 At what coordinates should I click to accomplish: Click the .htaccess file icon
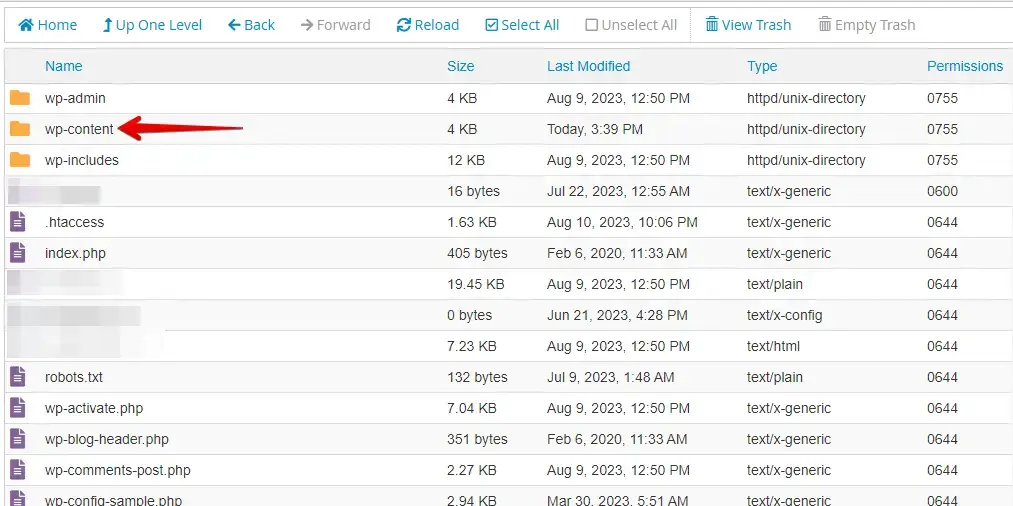18,222
